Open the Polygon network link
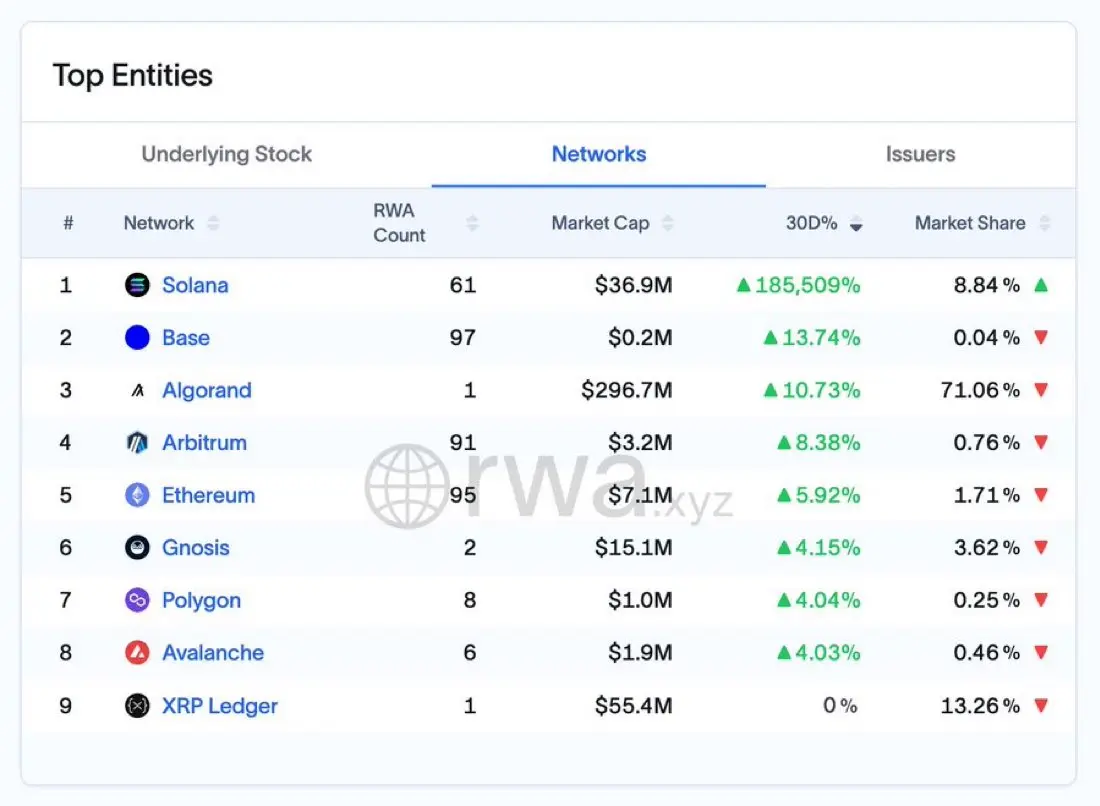The image size is (1100, 806). click(201, 600)
